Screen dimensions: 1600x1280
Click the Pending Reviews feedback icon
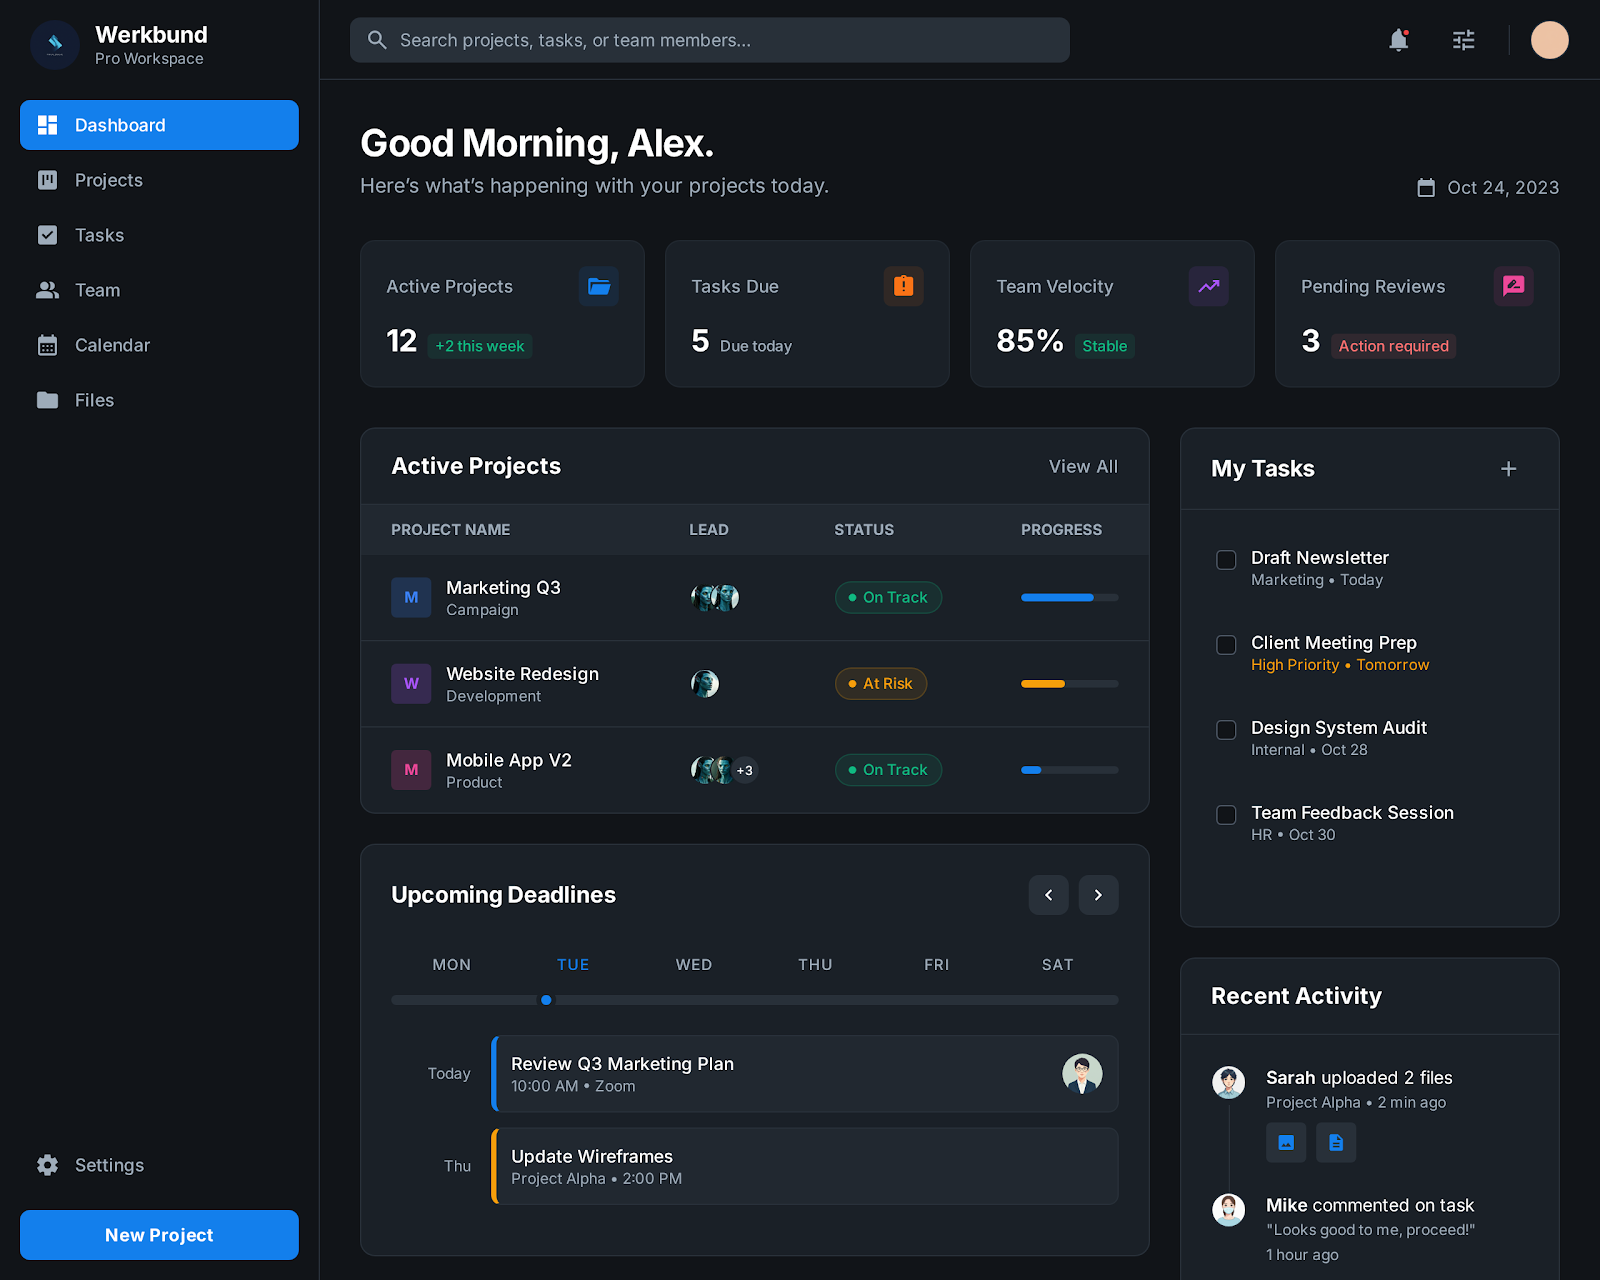1513,286
